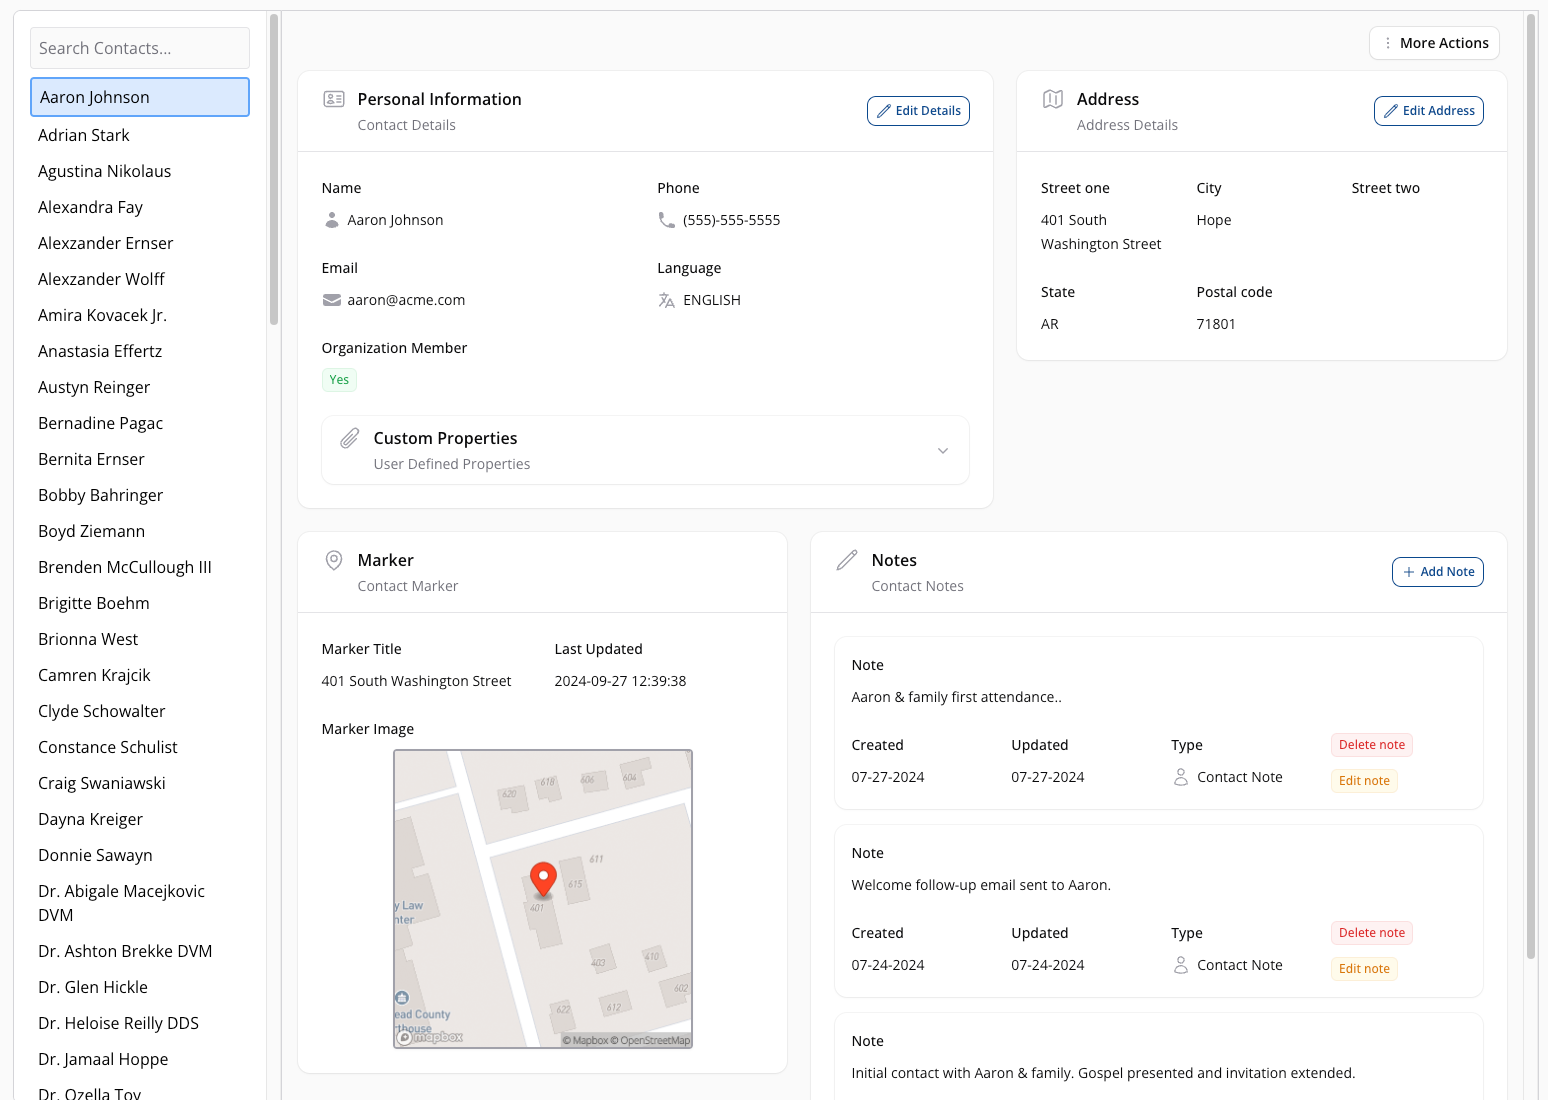The width and height of the screenshot is (1548, 1100).
Task: Click the person icon beside Aaron Johnson's name
Action: (331, 220)
